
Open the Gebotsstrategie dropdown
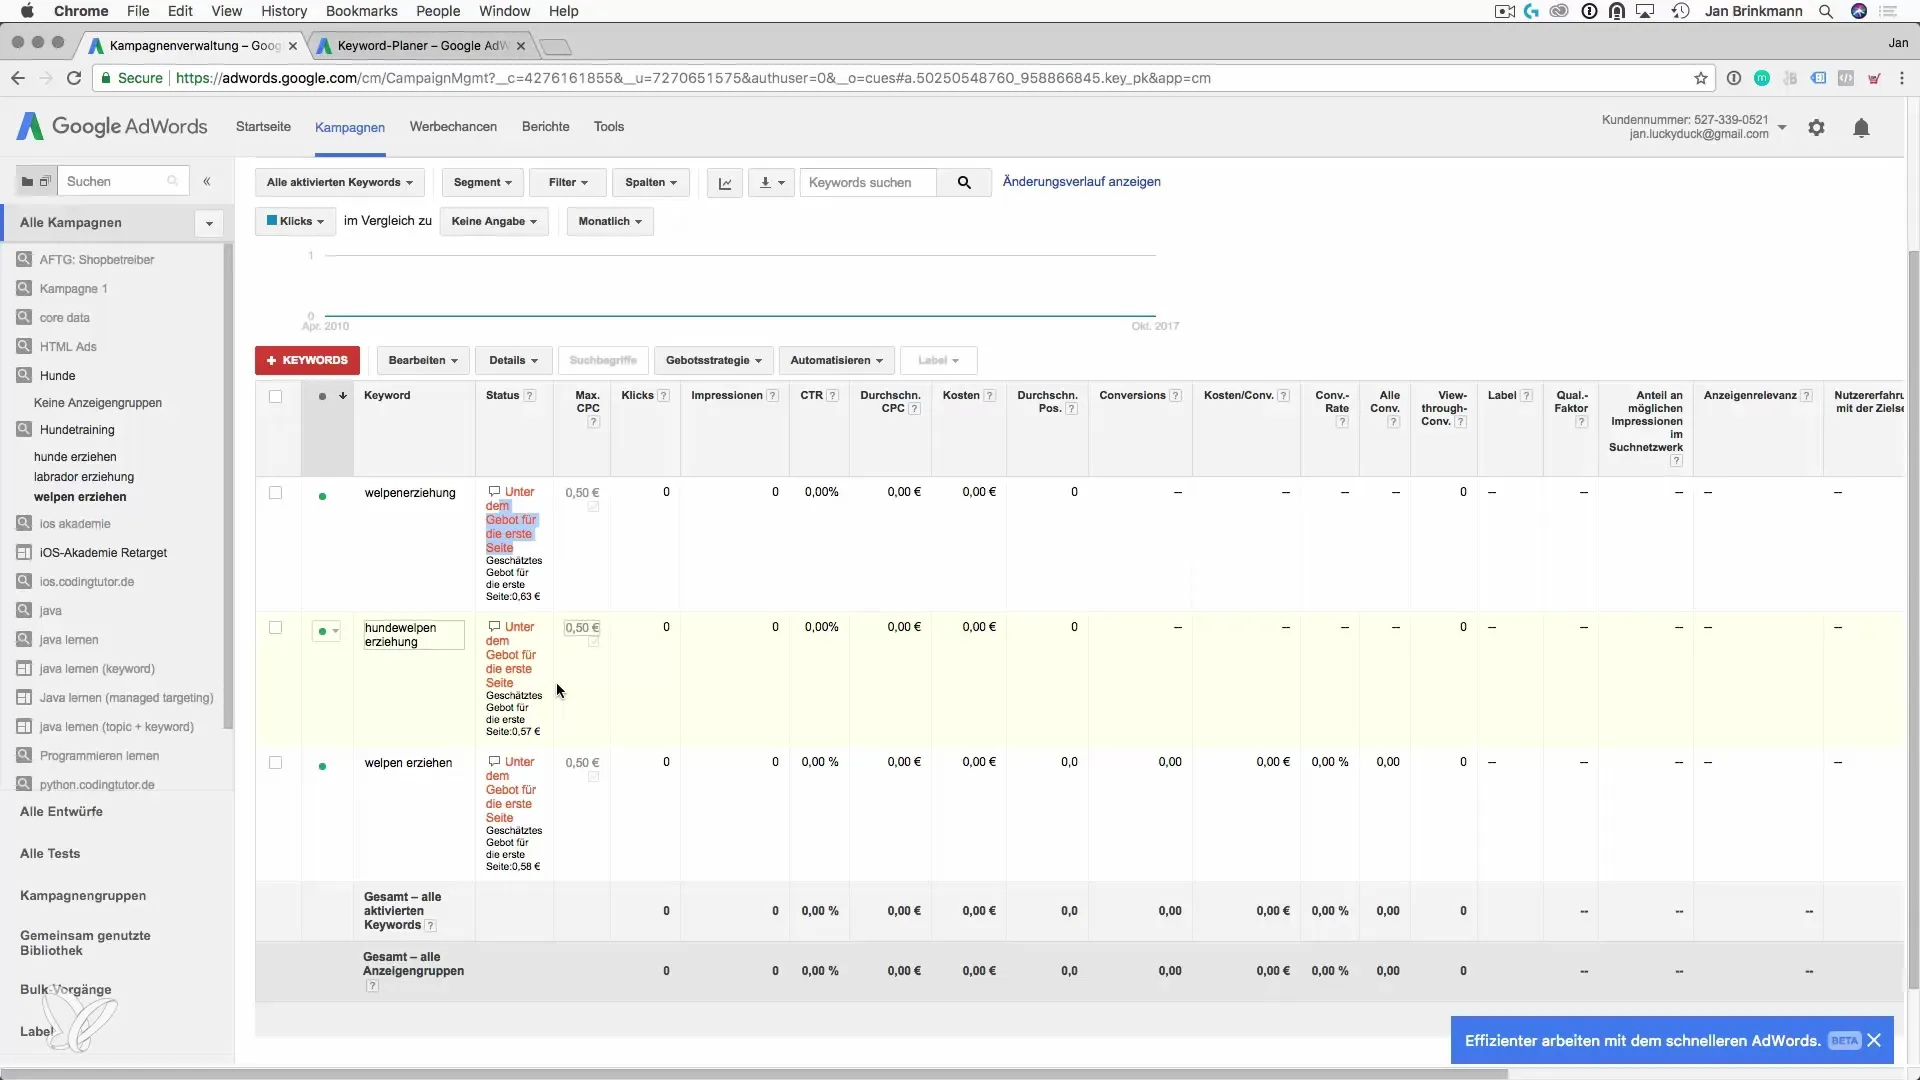(714, 360)
